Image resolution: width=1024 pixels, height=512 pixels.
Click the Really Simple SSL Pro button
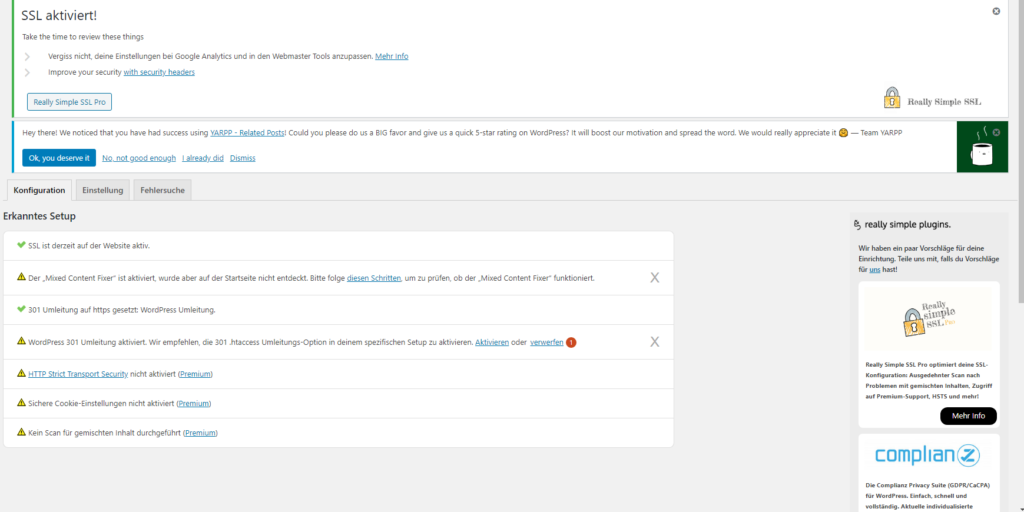coord(70,102)
